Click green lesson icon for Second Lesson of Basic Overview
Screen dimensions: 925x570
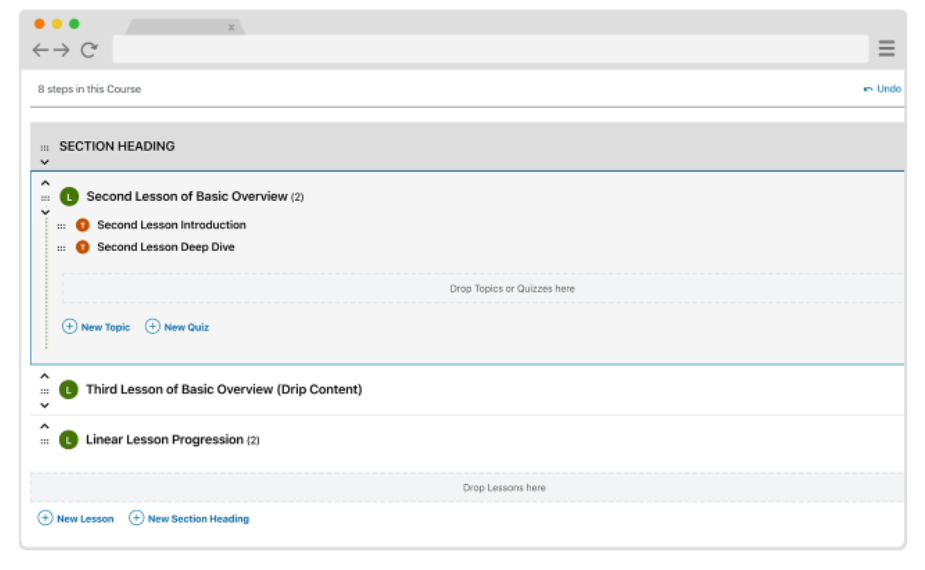pos(68,197)
